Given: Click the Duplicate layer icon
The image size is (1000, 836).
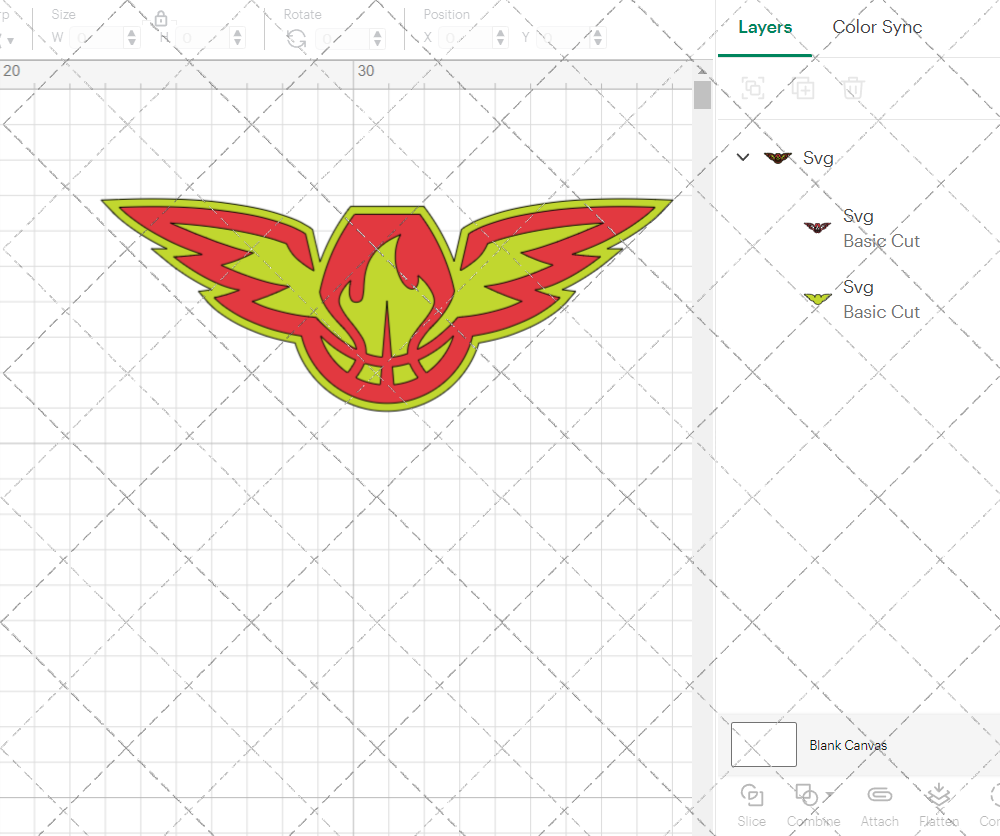Looking at the screenshot, I should click(x=803, y=87).
